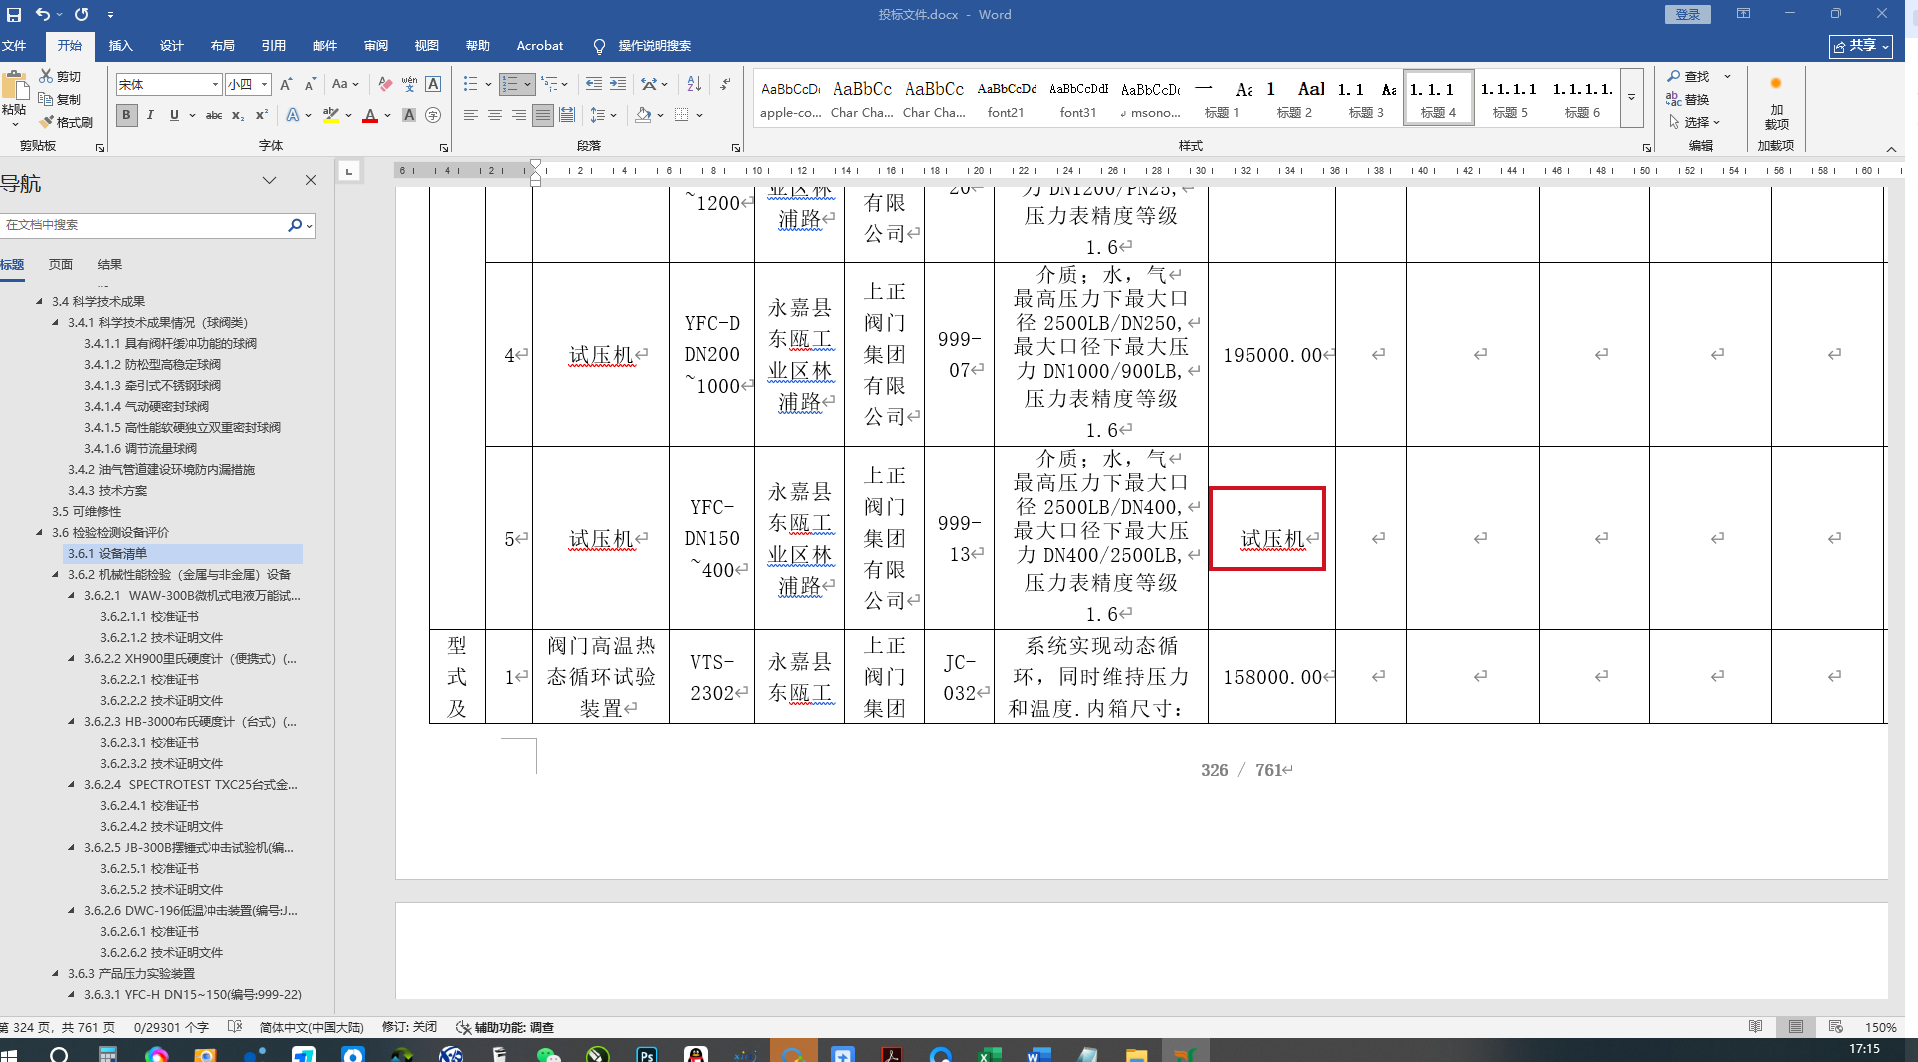Center-align the paragraph
This screenshot has width=1918, height=1062.
point(494,116)
